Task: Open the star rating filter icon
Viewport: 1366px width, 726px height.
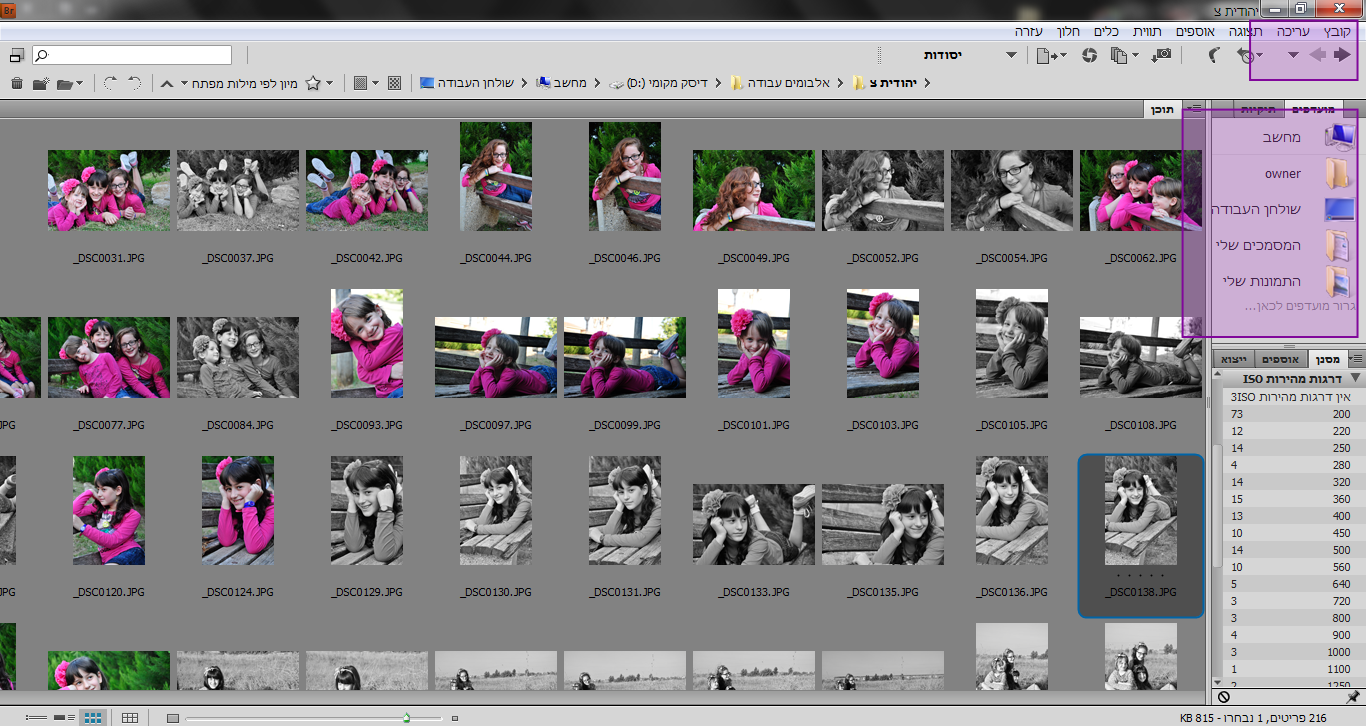Action: click(313, 83)
